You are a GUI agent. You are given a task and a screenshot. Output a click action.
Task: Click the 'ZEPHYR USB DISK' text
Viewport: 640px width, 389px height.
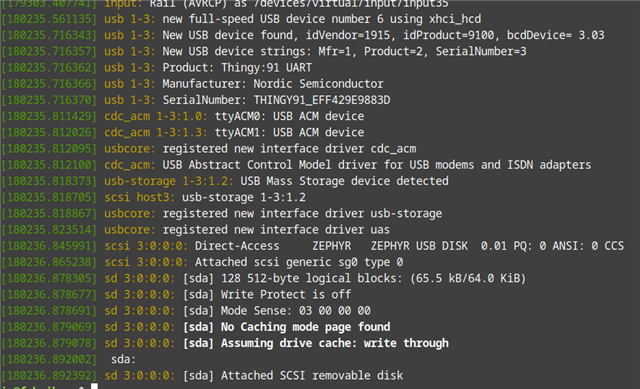tap(419, 246)
